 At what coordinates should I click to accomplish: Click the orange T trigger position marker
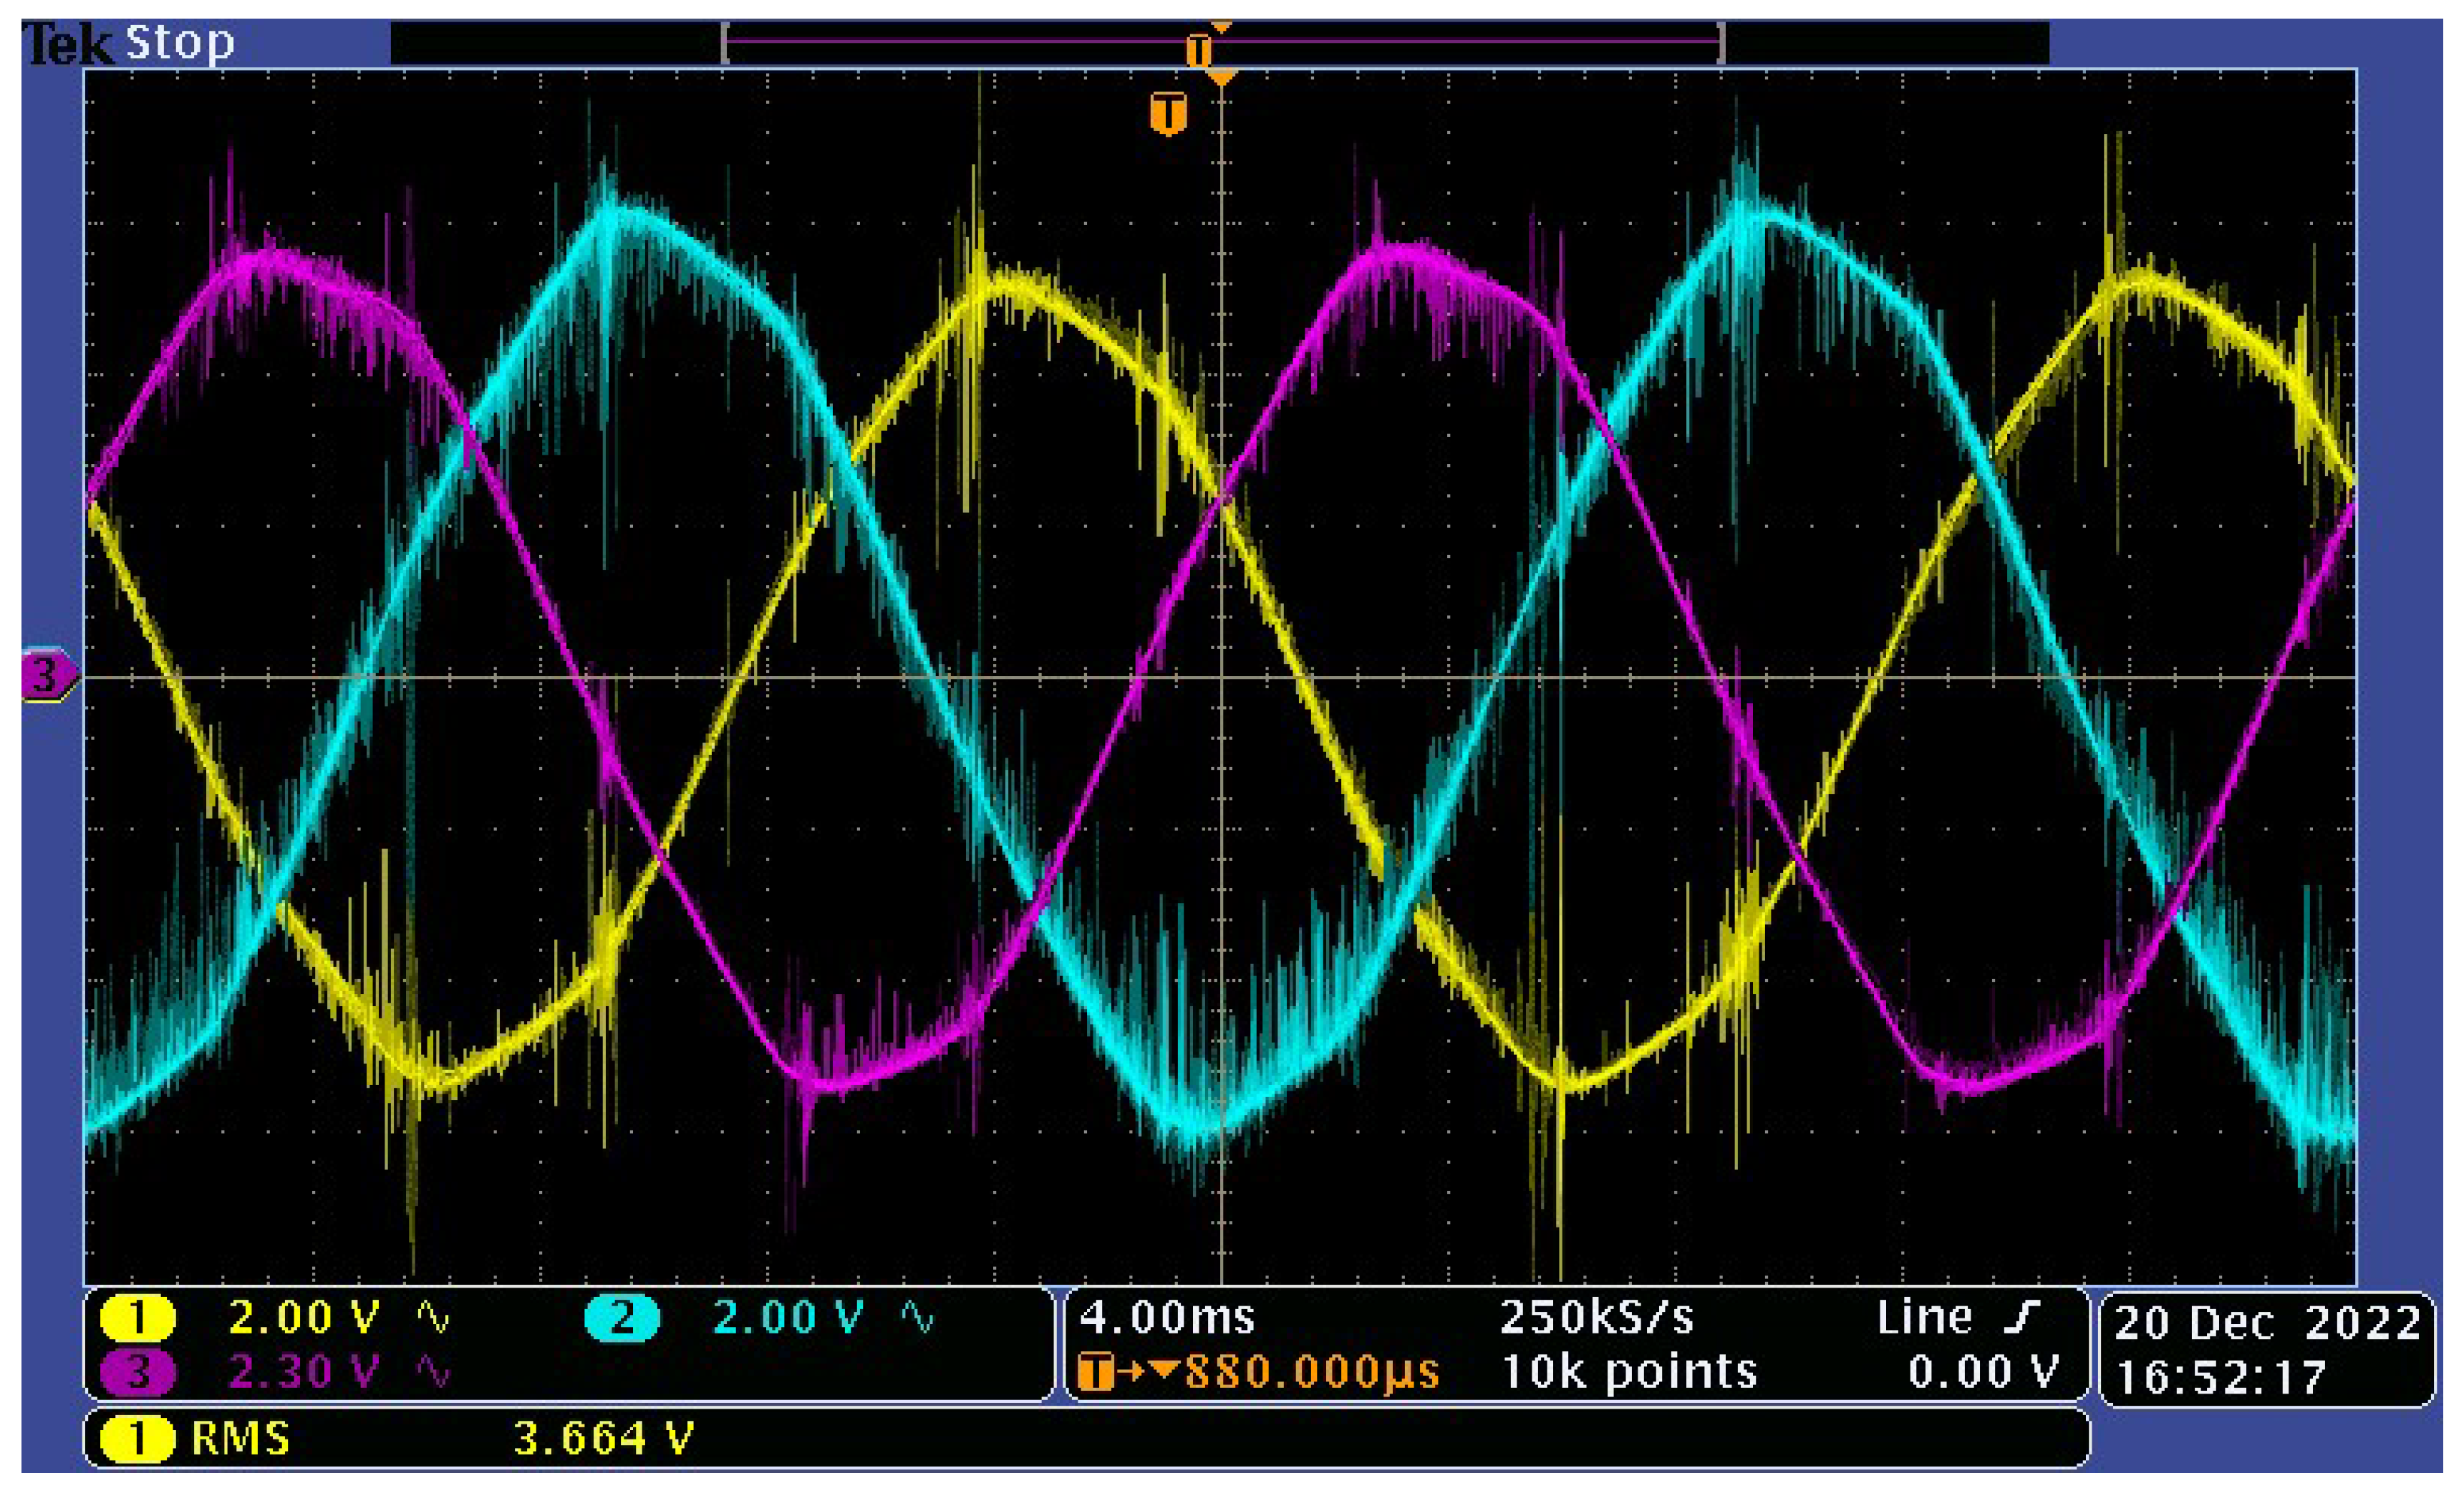1168,113
